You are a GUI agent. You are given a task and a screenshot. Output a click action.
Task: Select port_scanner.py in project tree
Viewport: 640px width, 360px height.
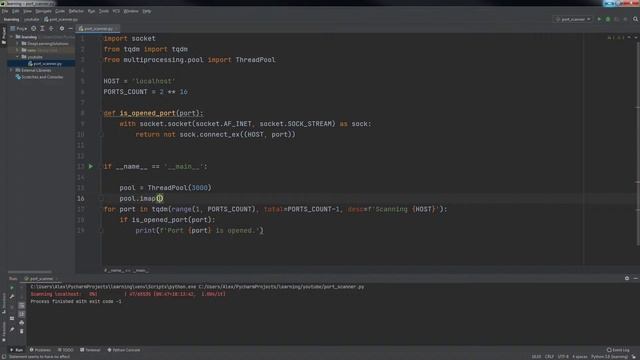(45, 64)
